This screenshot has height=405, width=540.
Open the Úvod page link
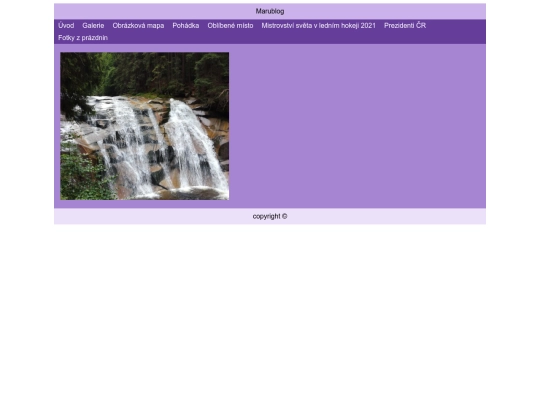pyautogui.click(x=66, y=25)
